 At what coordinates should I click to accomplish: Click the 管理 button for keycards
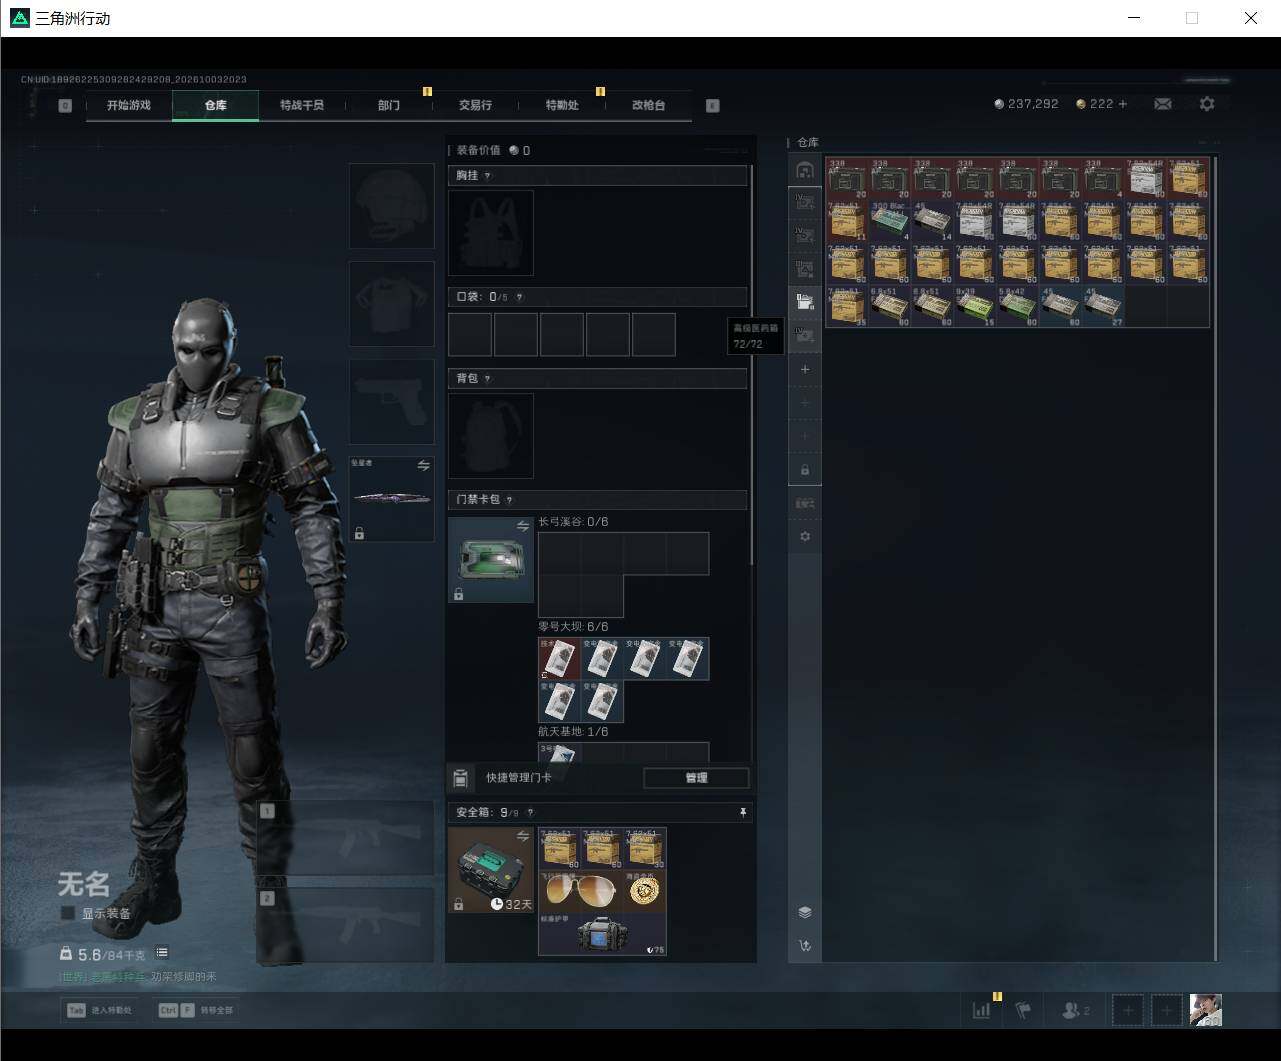tap(696, 778)
